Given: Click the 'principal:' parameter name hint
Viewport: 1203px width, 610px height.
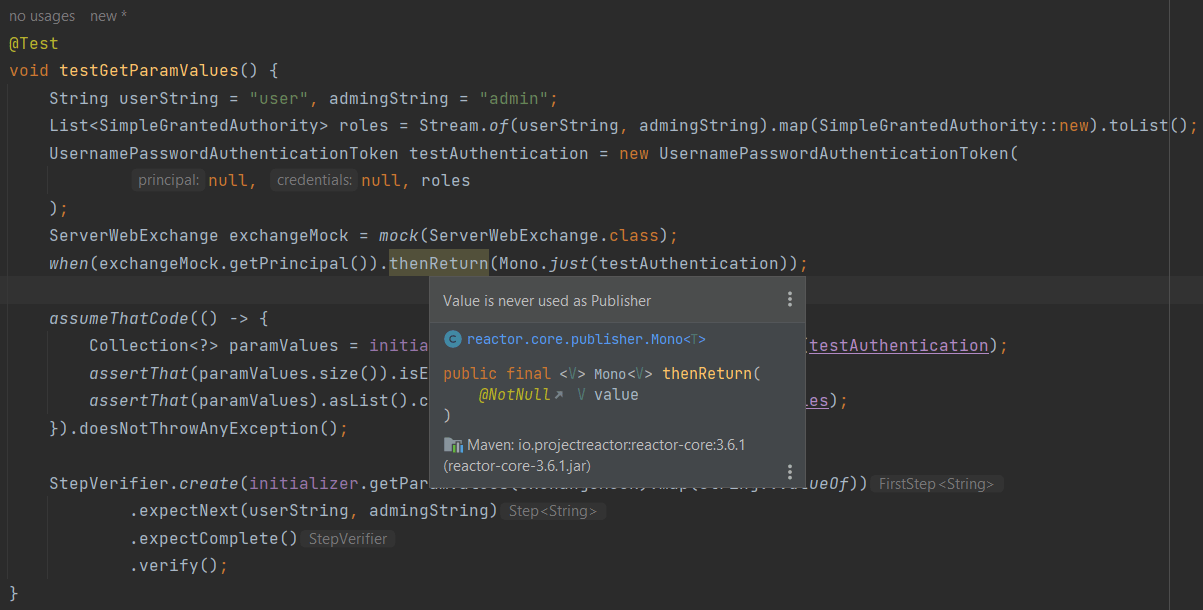Looking at the screenshot, I should click(x=169, y=180).
